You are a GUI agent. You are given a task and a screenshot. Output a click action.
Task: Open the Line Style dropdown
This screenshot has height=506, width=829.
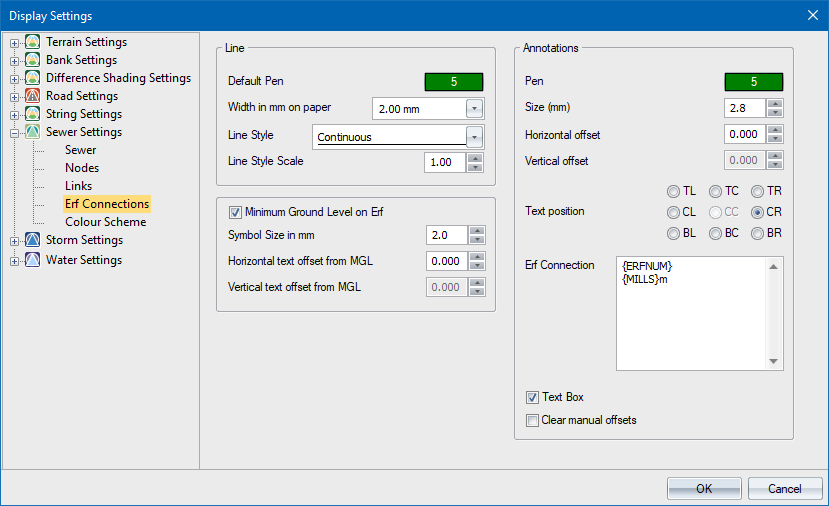point(475,137)
